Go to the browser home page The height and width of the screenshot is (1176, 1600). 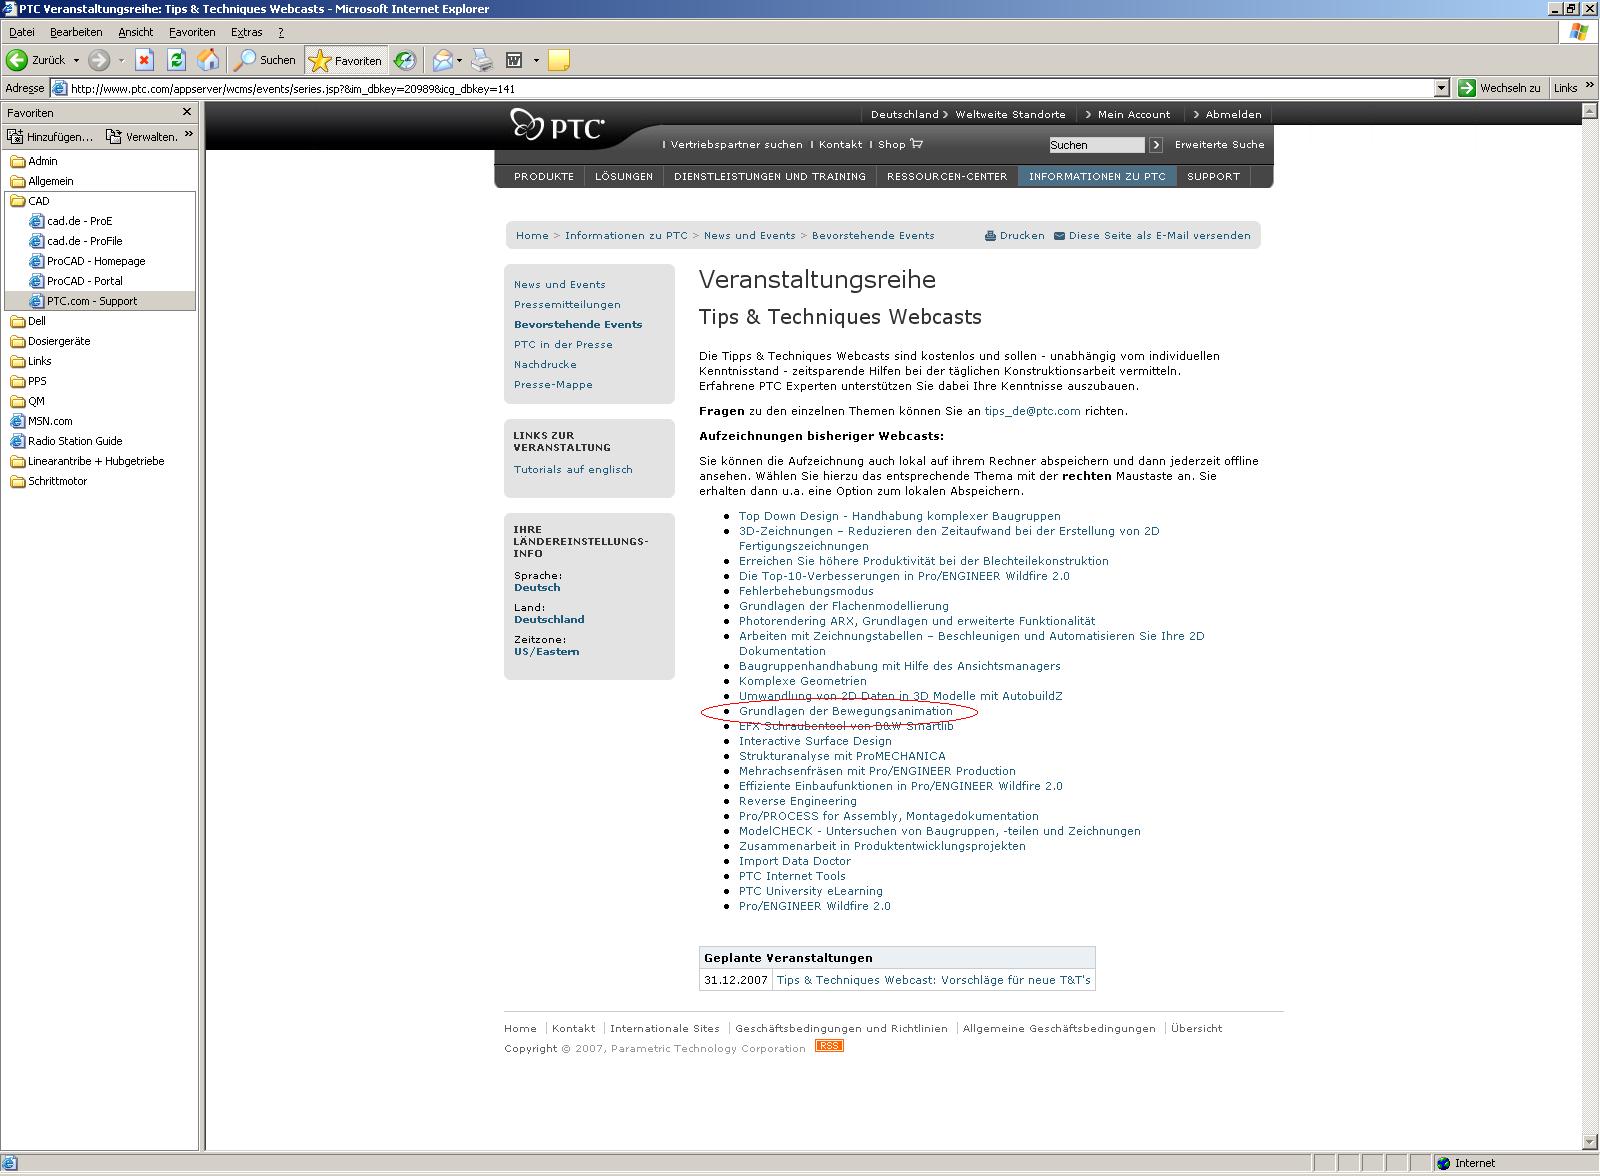coord(208,60)
